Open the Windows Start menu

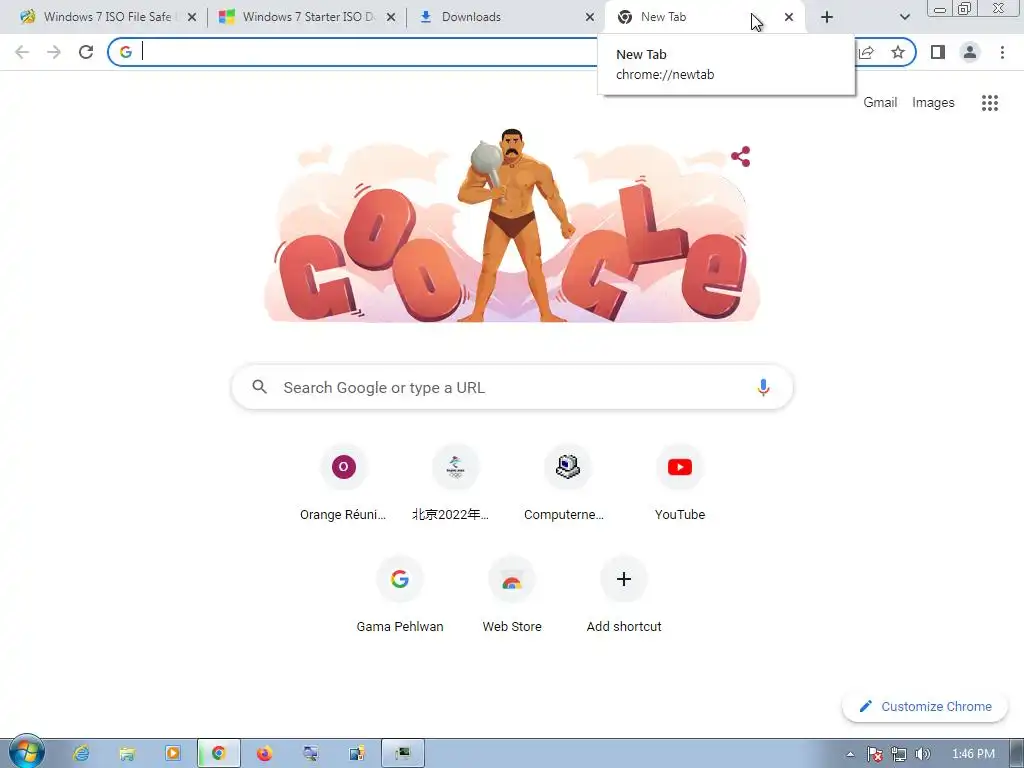pyautogui.click(x=26, y=752)
